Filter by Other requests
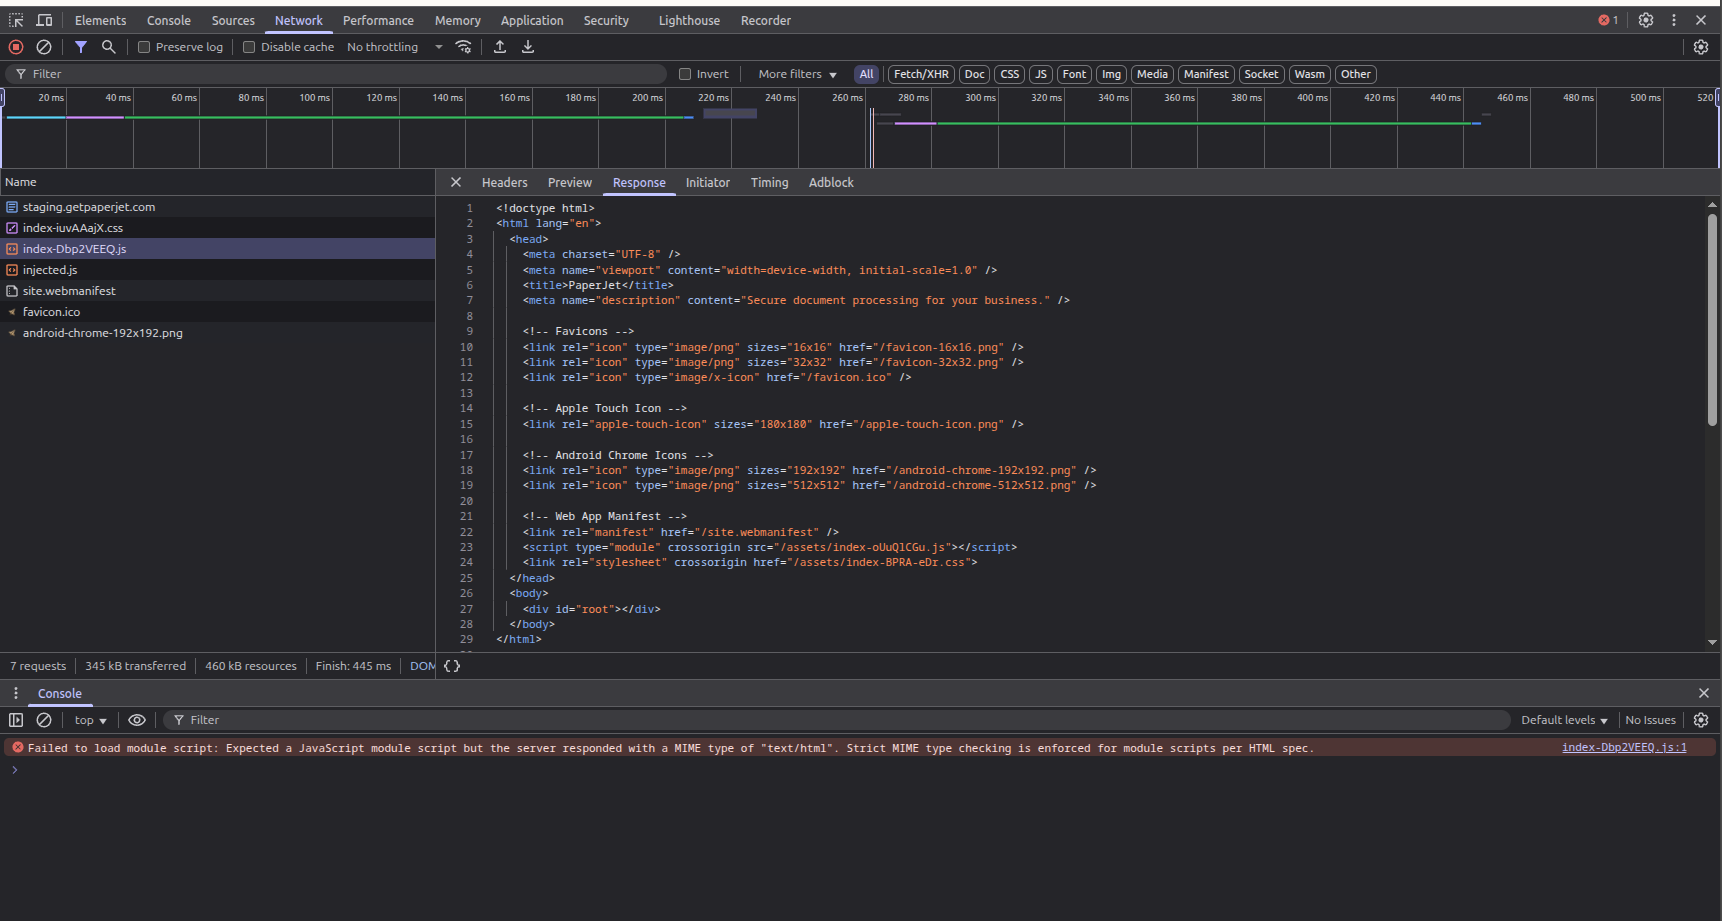This screenshot has width=1722, height=921. click(1356, 74)
